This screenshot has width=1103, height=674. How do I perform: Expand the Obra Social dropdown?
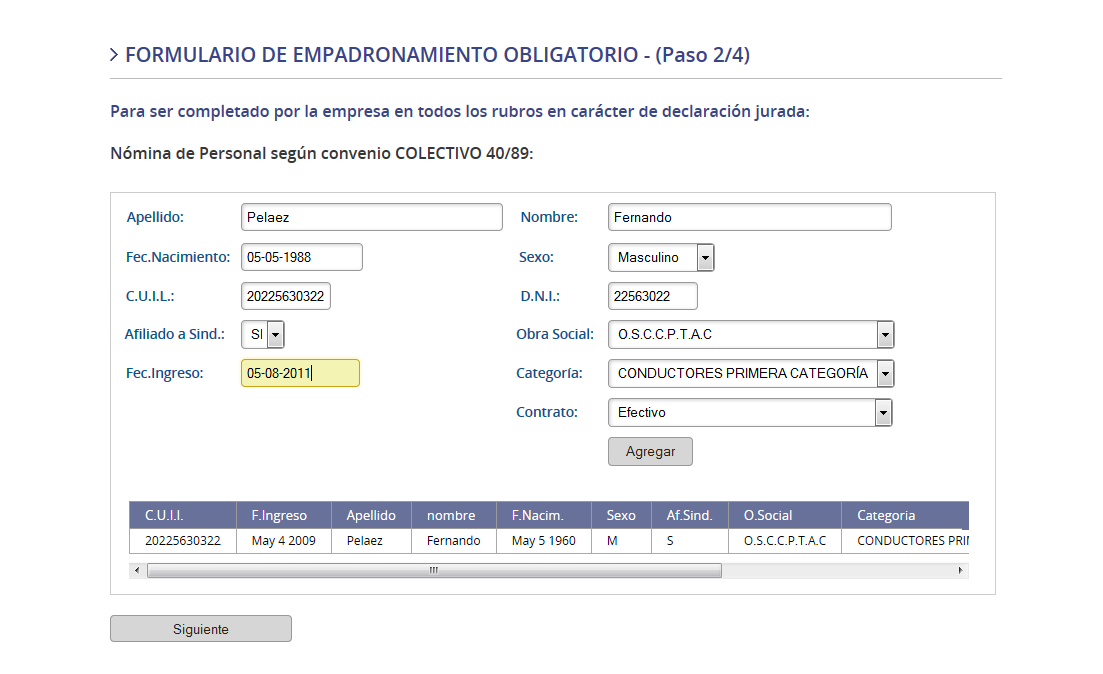751,334
